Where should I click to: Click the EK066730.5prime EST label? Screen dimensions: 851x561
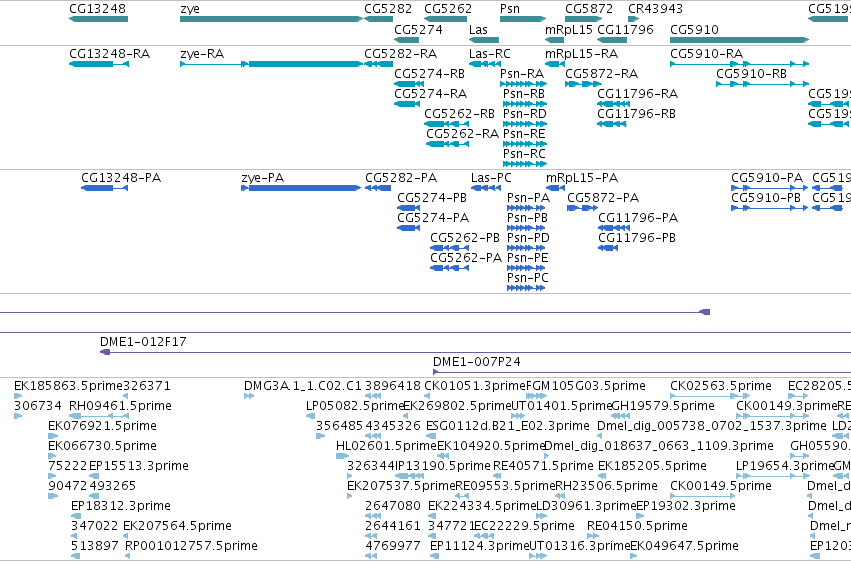[103, 446]
